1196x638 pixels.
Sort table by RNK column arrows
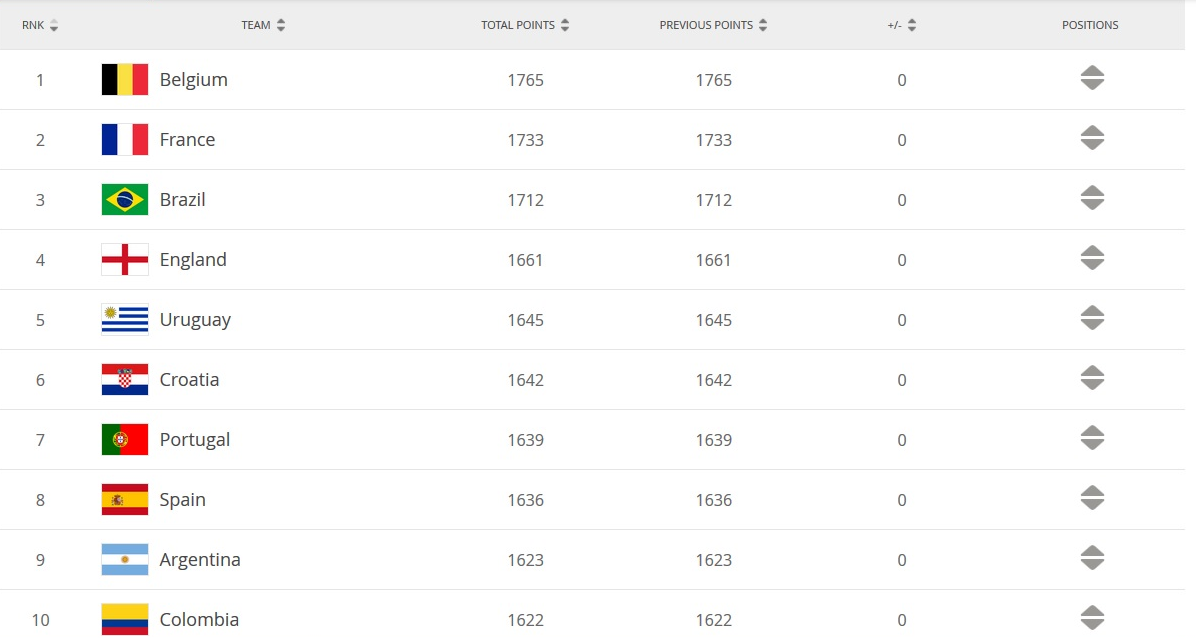(54, 26)
